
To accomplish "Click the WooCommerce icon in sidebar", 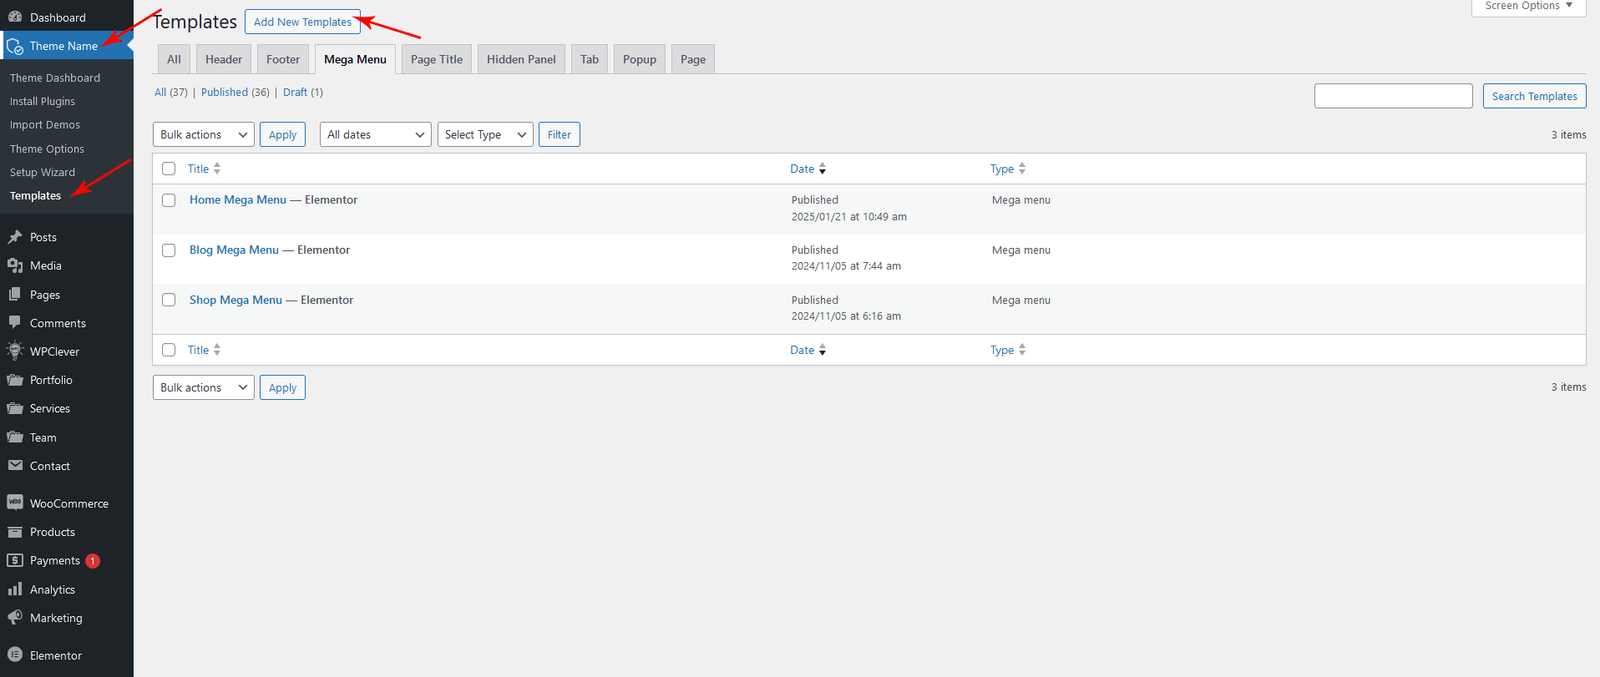I will [x=15, y=503].
